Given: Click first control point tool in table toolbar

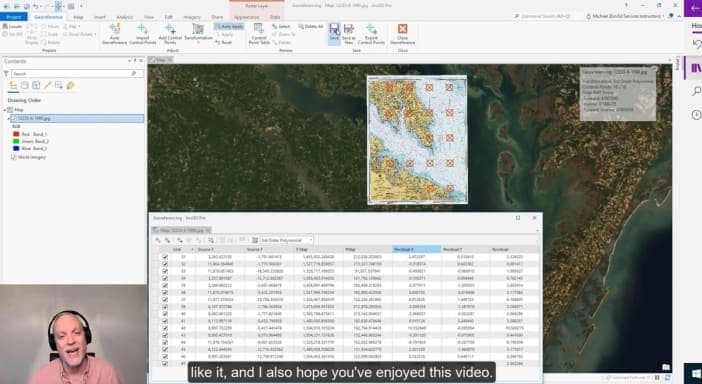Looking at the screenshot, I should click(x=158, y=240).
